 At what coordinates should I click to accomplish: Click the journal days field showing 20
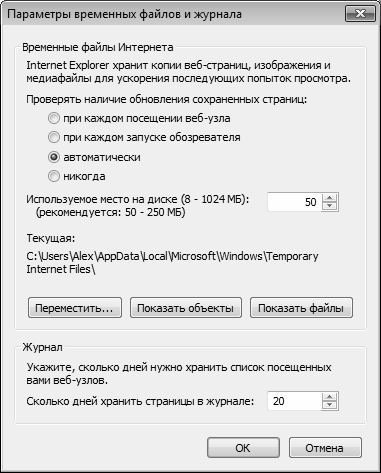[x=294, y=401]
